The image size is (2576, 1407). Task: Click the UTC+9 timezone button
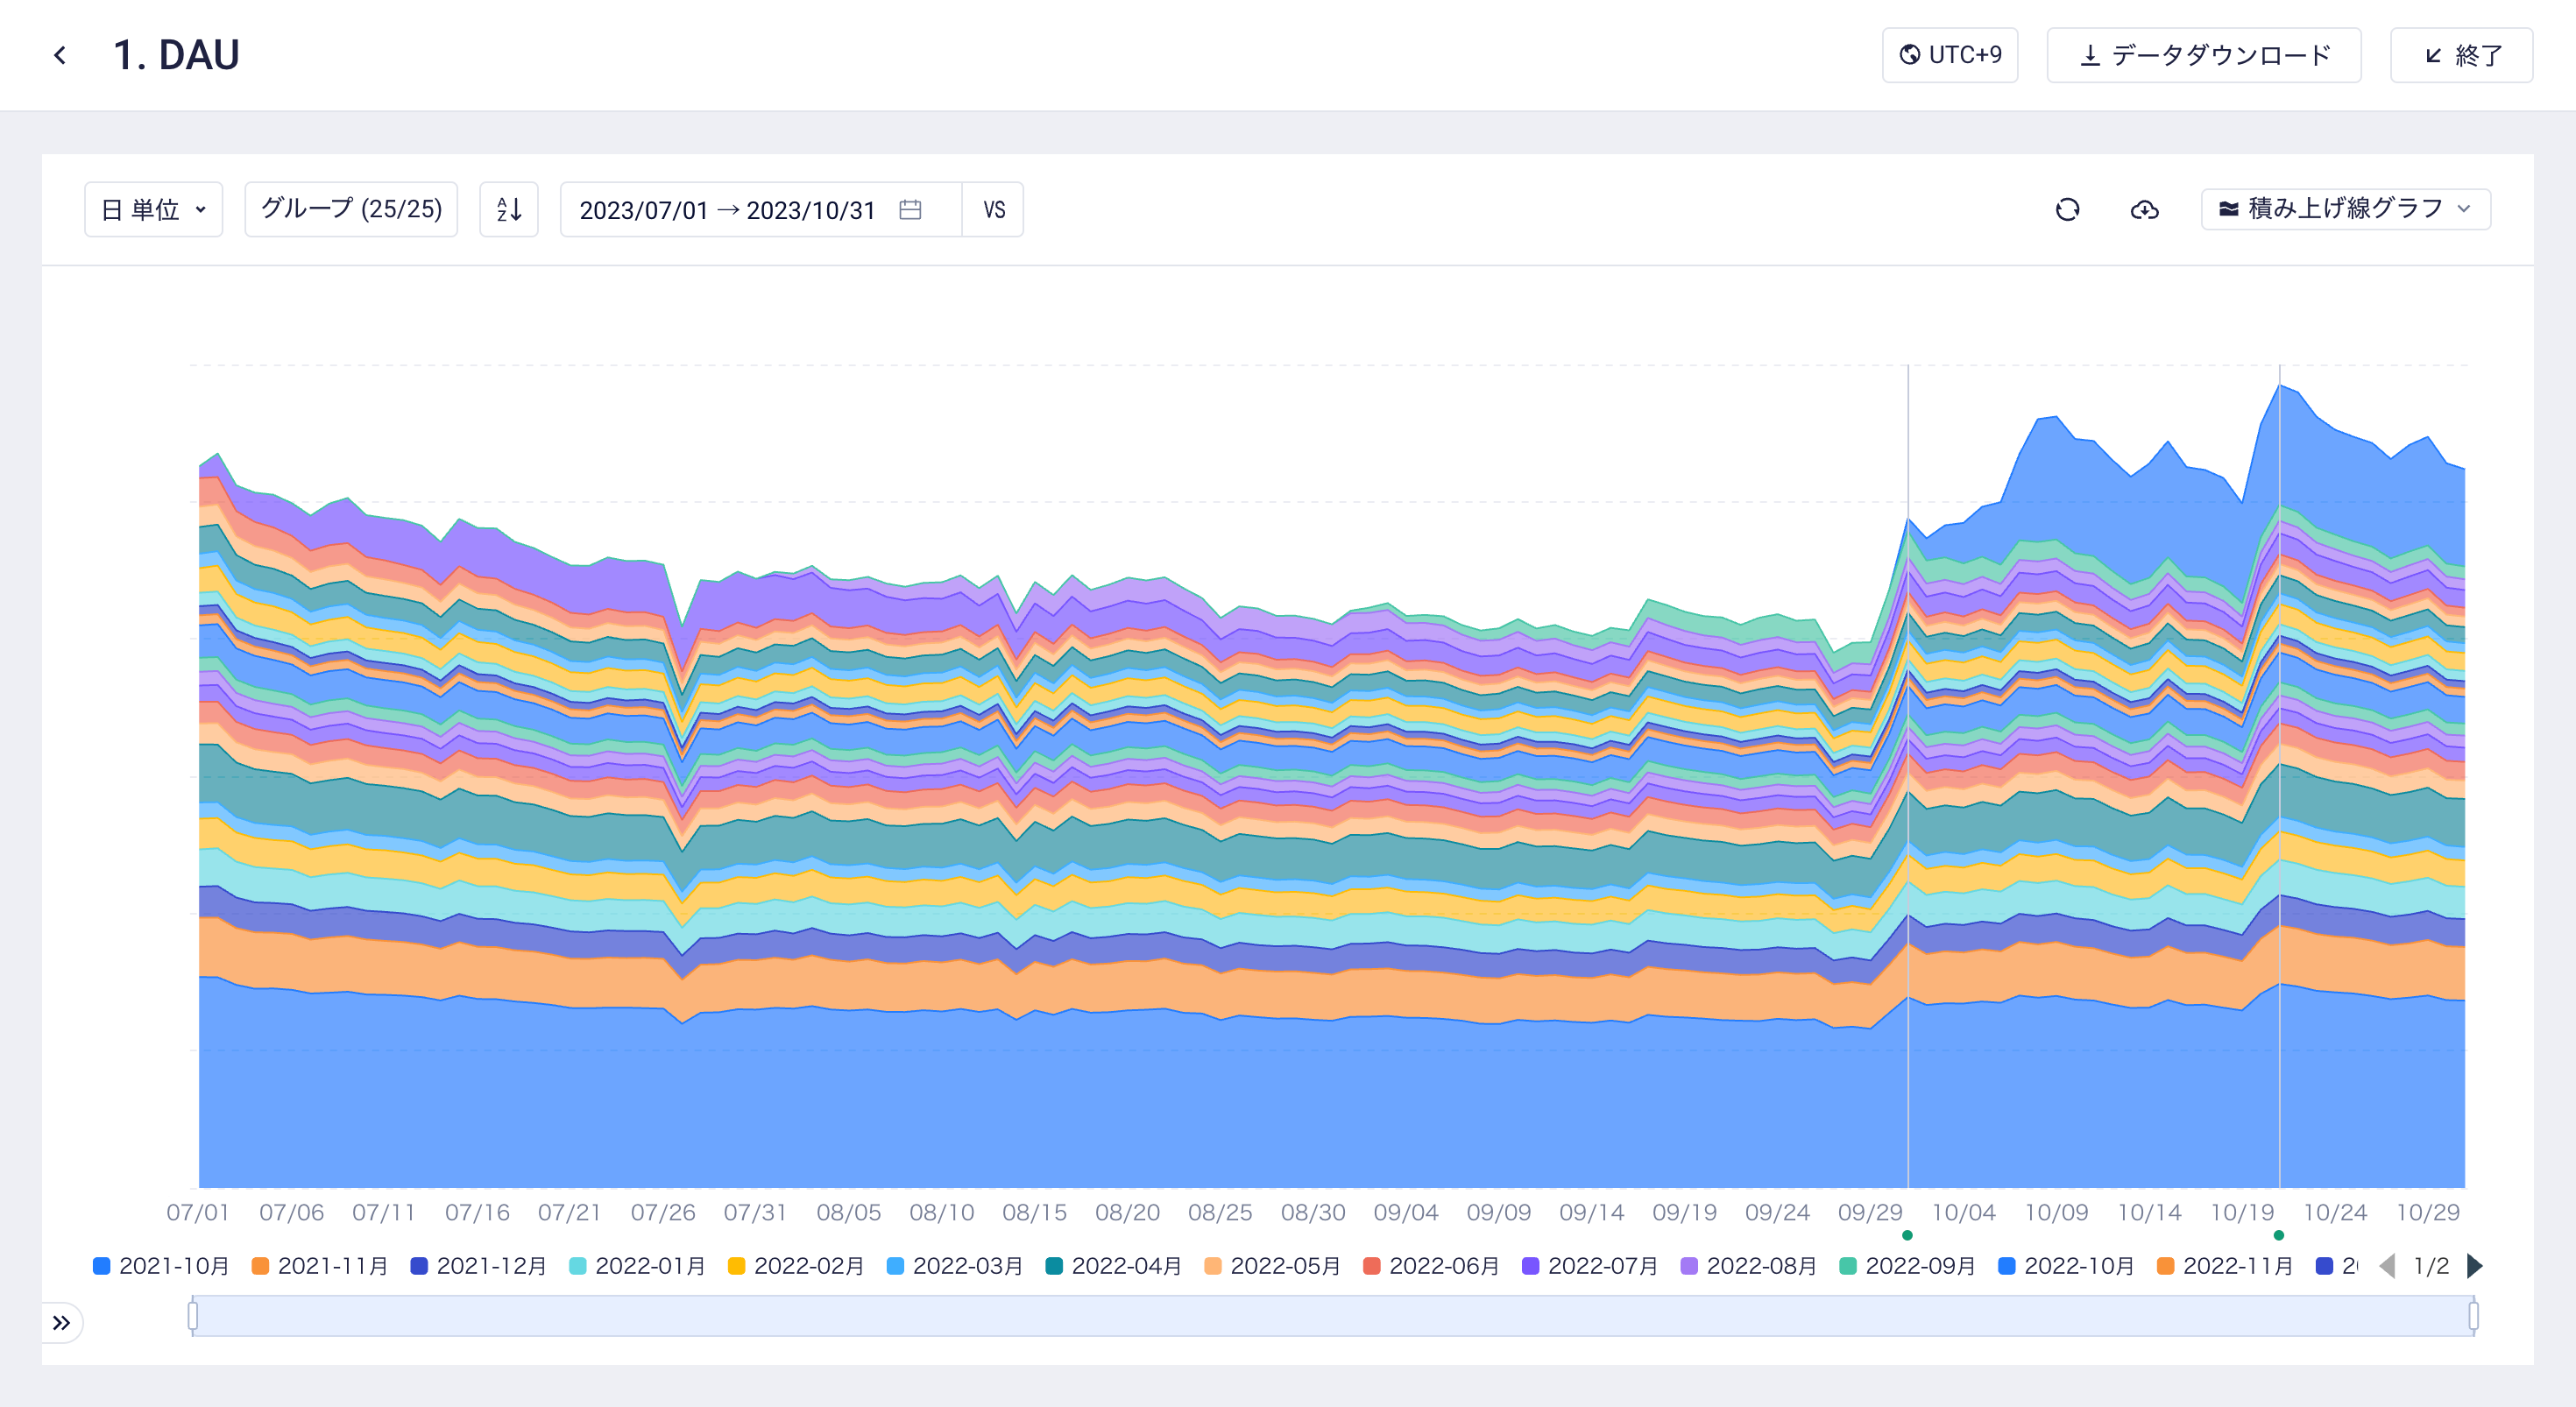[x=1950, y=55]
